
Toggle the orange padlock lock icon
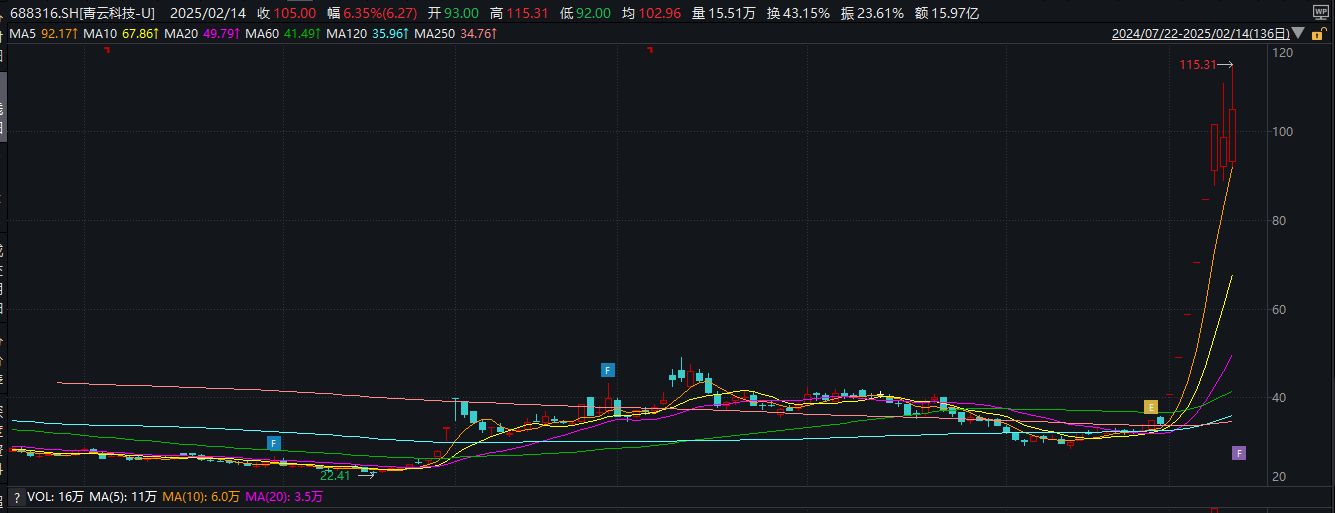click(x=1317, y=33)
